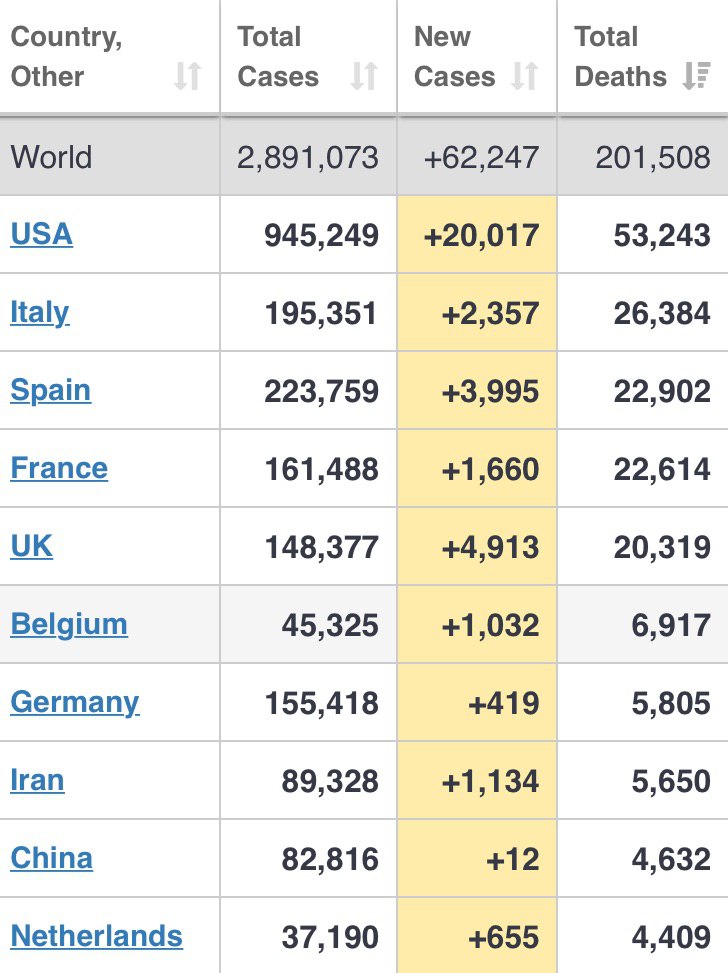
Task: Select the World total cases cell
Action: pyautogui.click(x=308, y=157)
